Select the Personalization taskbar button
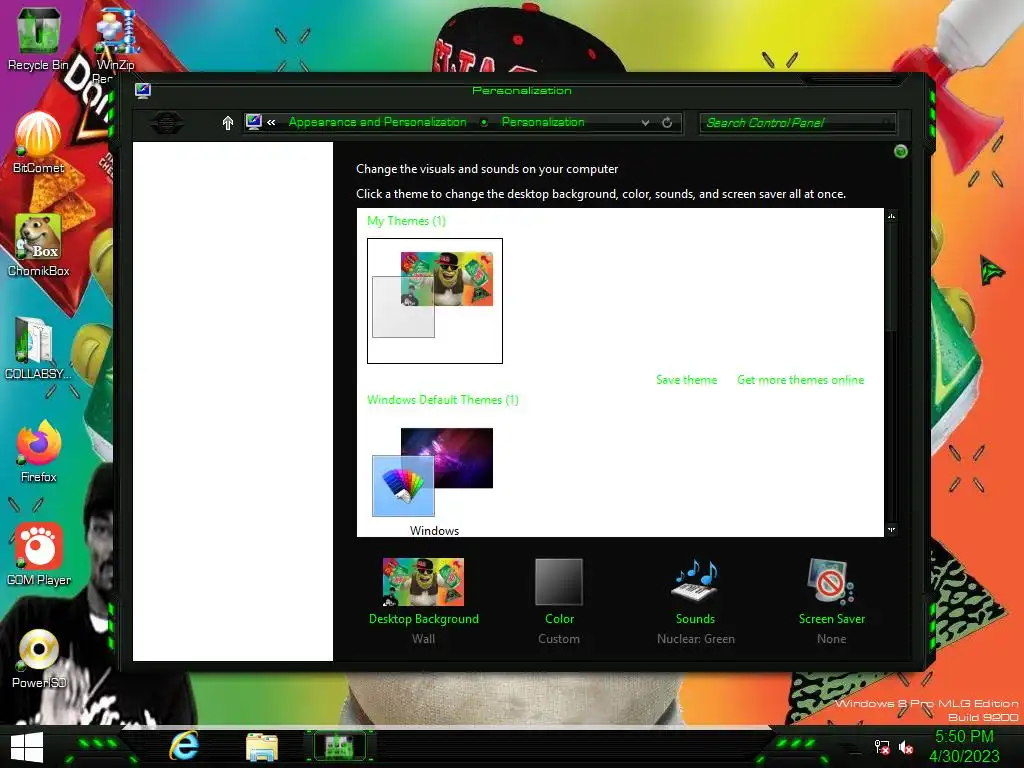 pyautogui.click(x=339, y=746)
